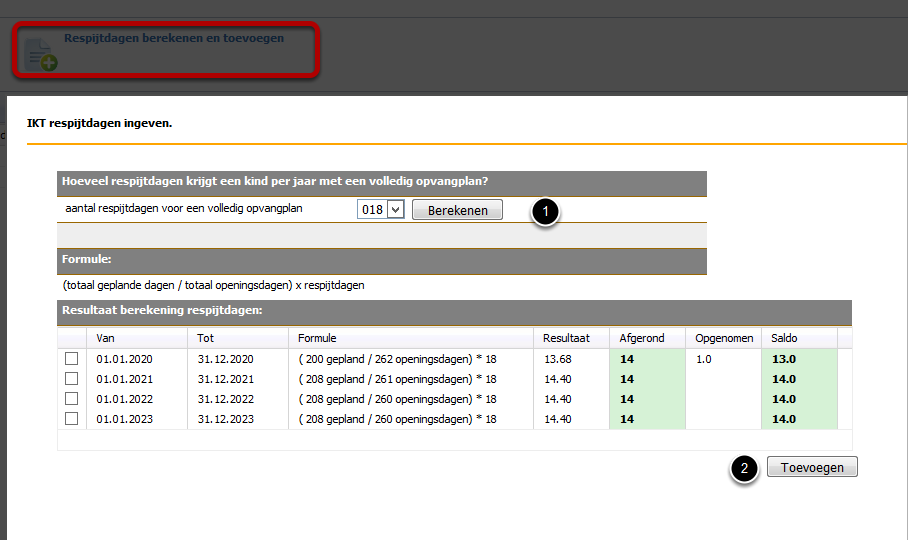The width and height of the screenshot is (908, 540).
Task: Click the 'Saldo' column header
Action: coord(784,338)
